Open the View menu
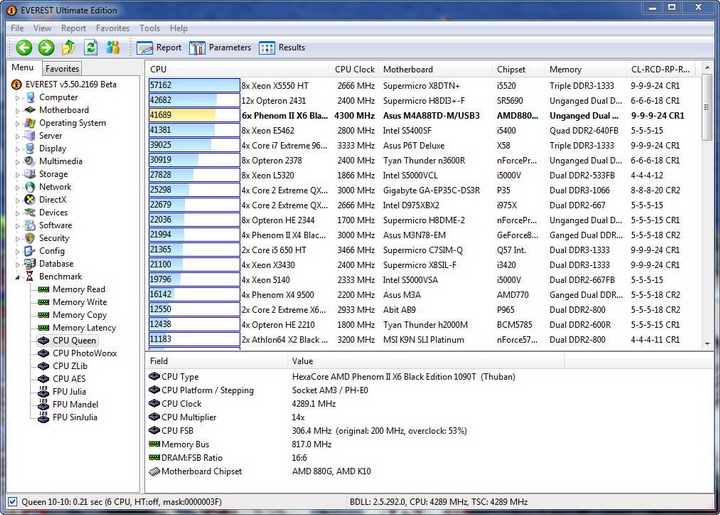 (x=42, y=28)
